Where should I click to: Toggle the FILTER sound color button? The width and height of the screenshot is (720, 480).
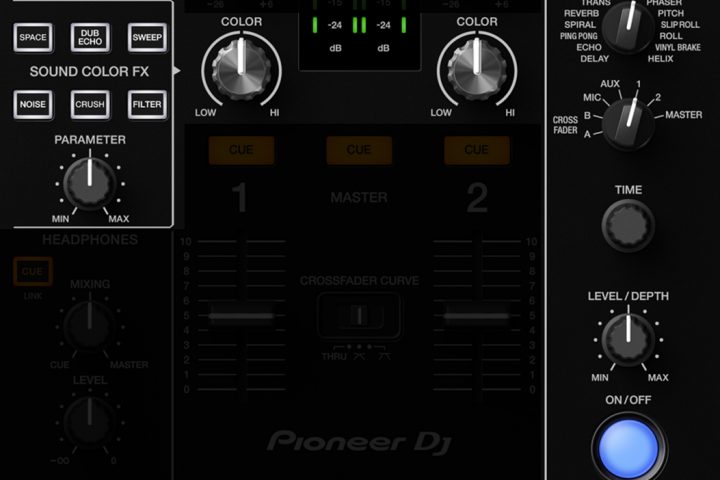[147, 103]
